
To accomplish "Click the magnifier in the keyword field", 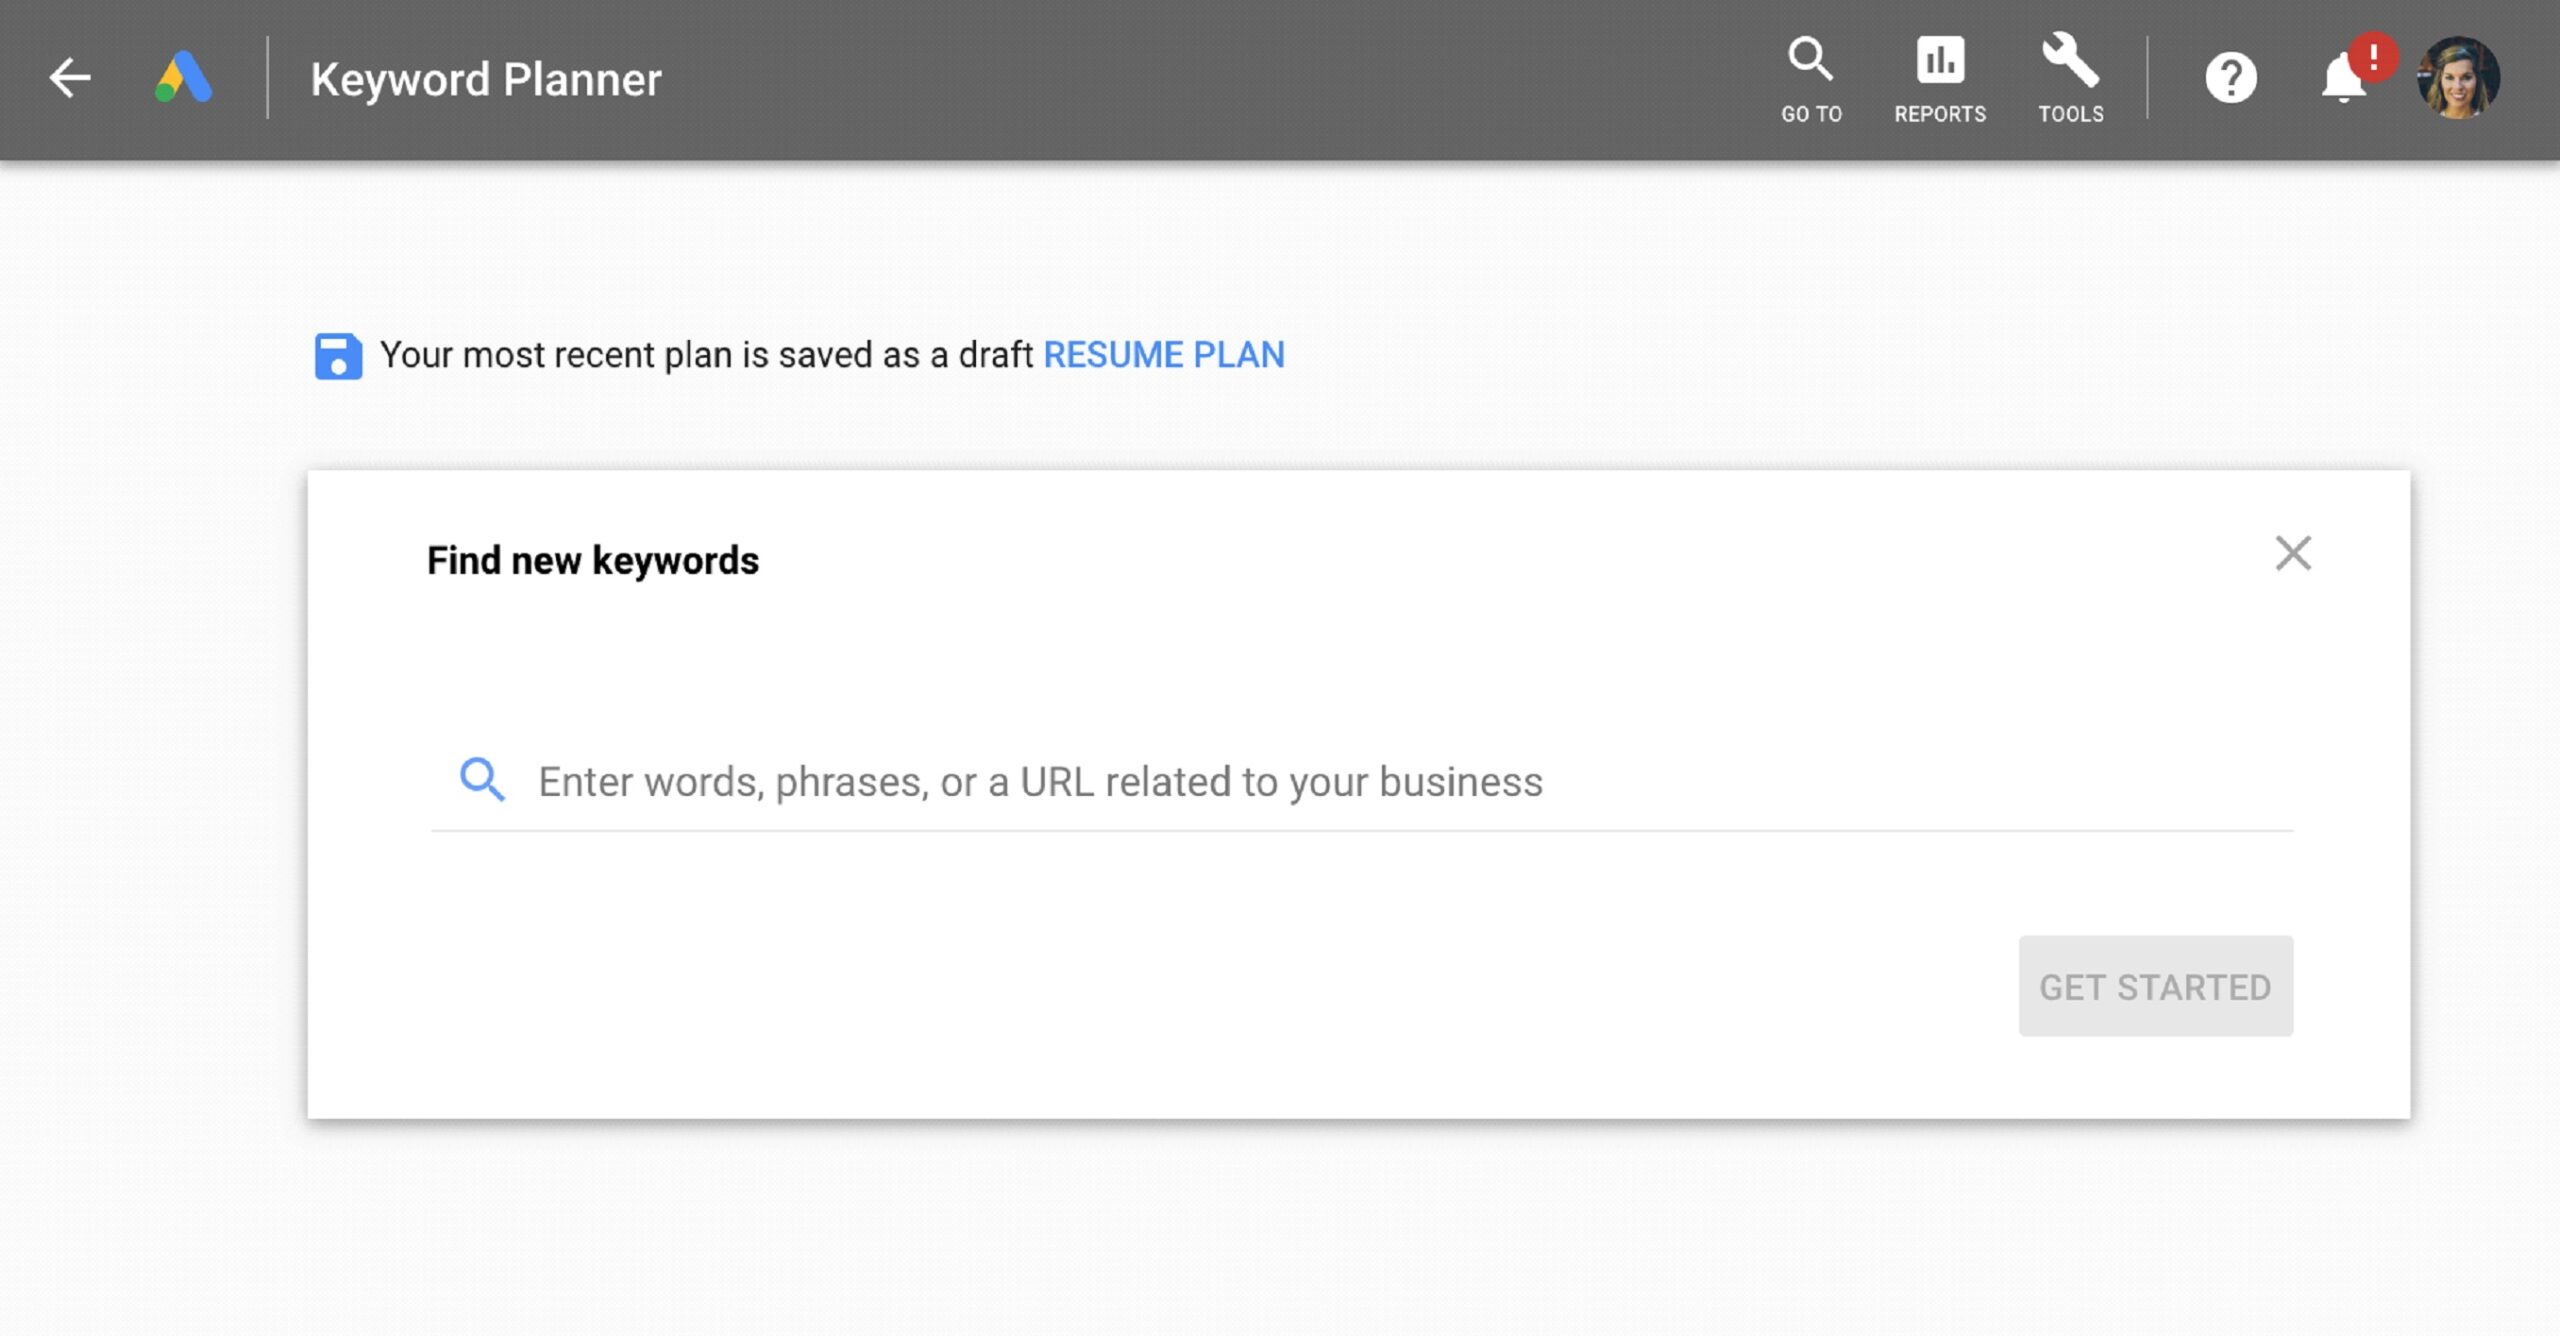I will (482, 779).
